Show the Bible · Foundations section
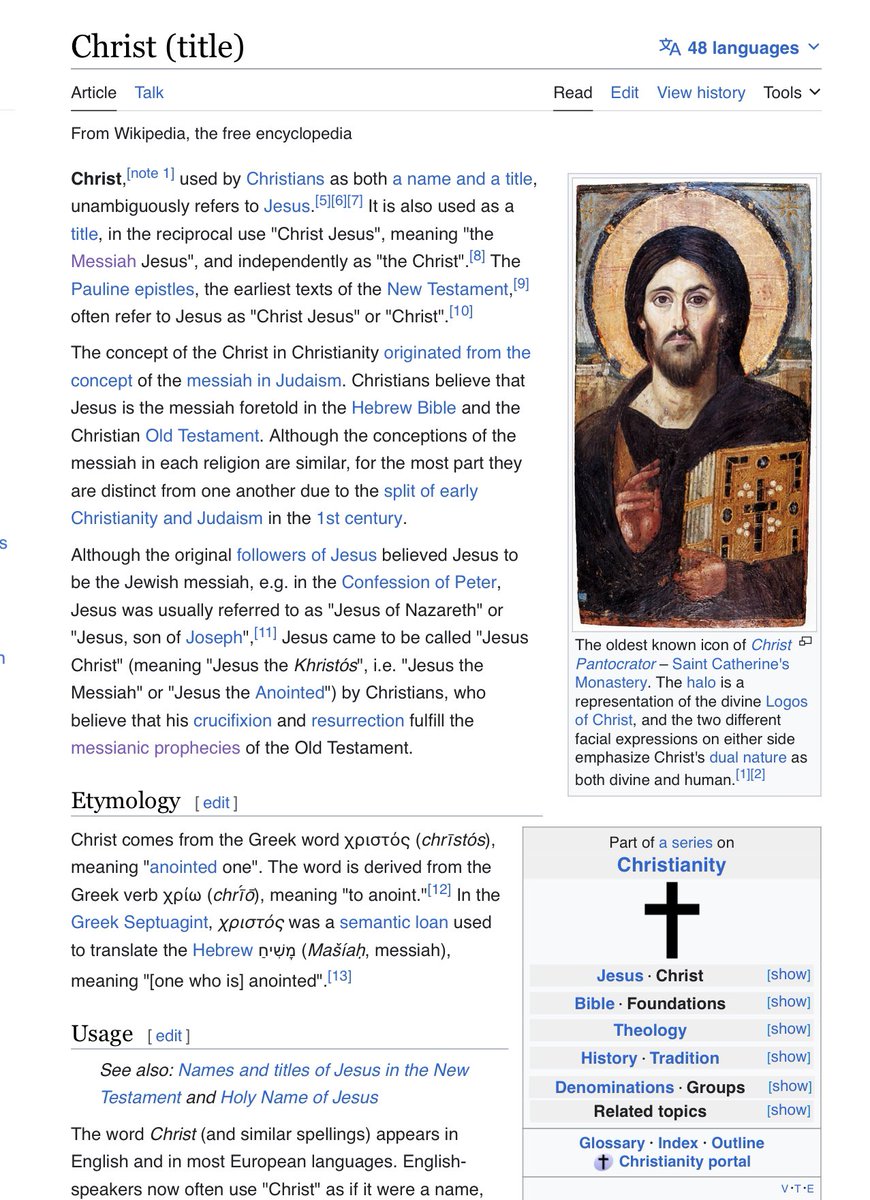Viewport: 870px width, 1200px height. point(788,1001)
